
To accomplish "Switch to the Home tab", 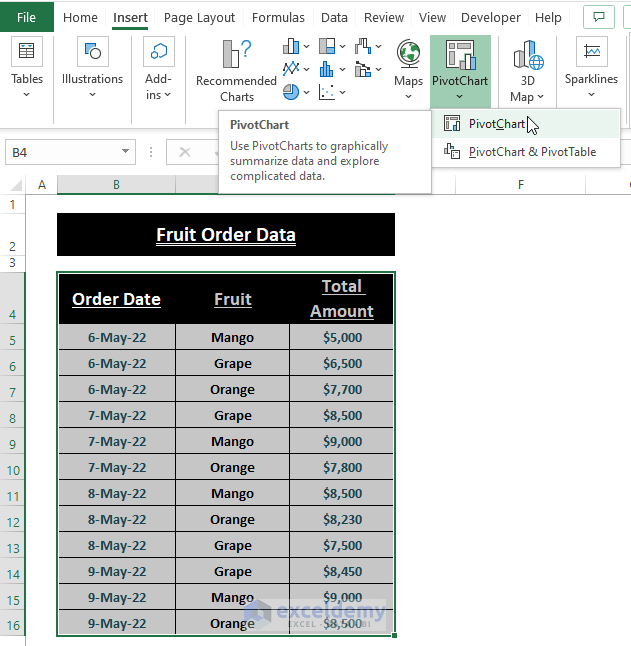I will coord(80,17).
